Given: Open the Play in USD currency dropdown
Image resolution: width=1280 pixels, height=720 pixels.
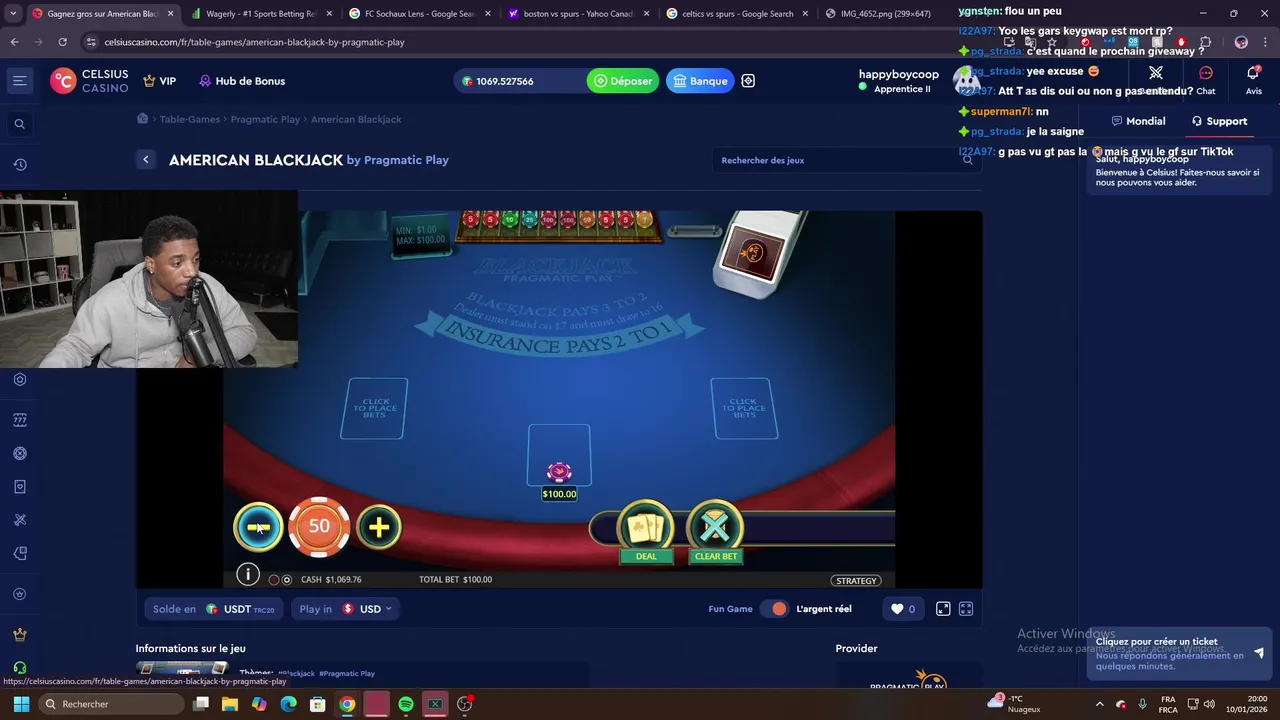Looking at the screenshot, I should (345, 608).
